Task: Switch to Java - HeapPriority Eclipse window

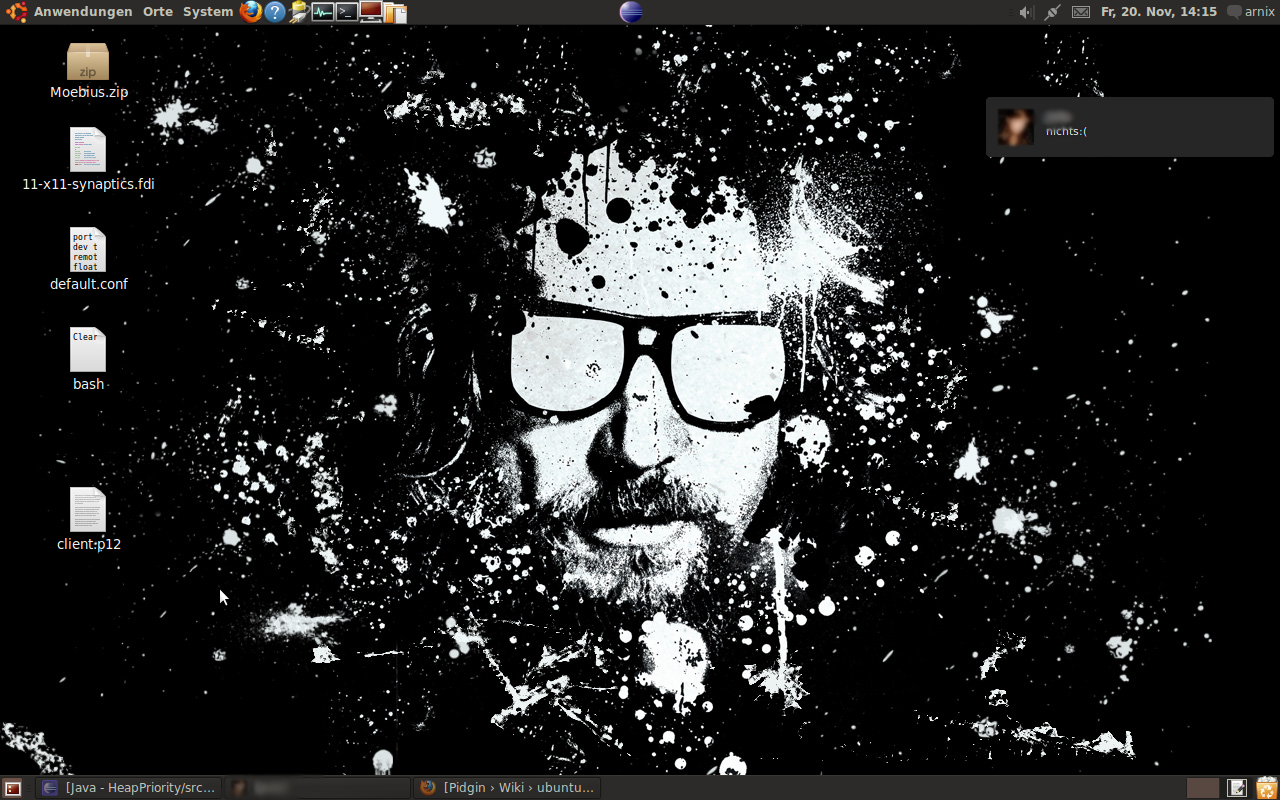Action: click(x=129, y=788)
